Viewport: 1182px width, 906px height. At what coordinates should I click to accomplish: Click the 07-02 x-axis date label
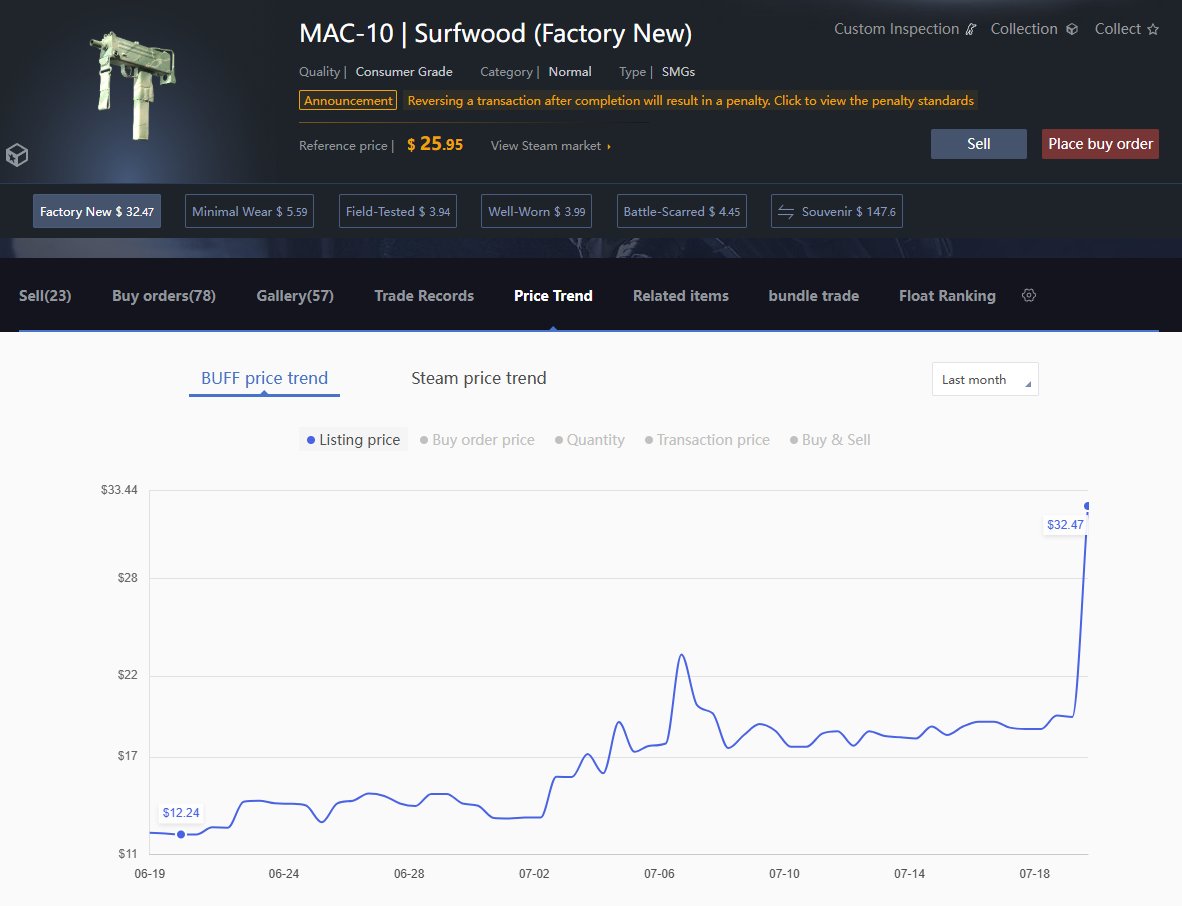[534, 874]
